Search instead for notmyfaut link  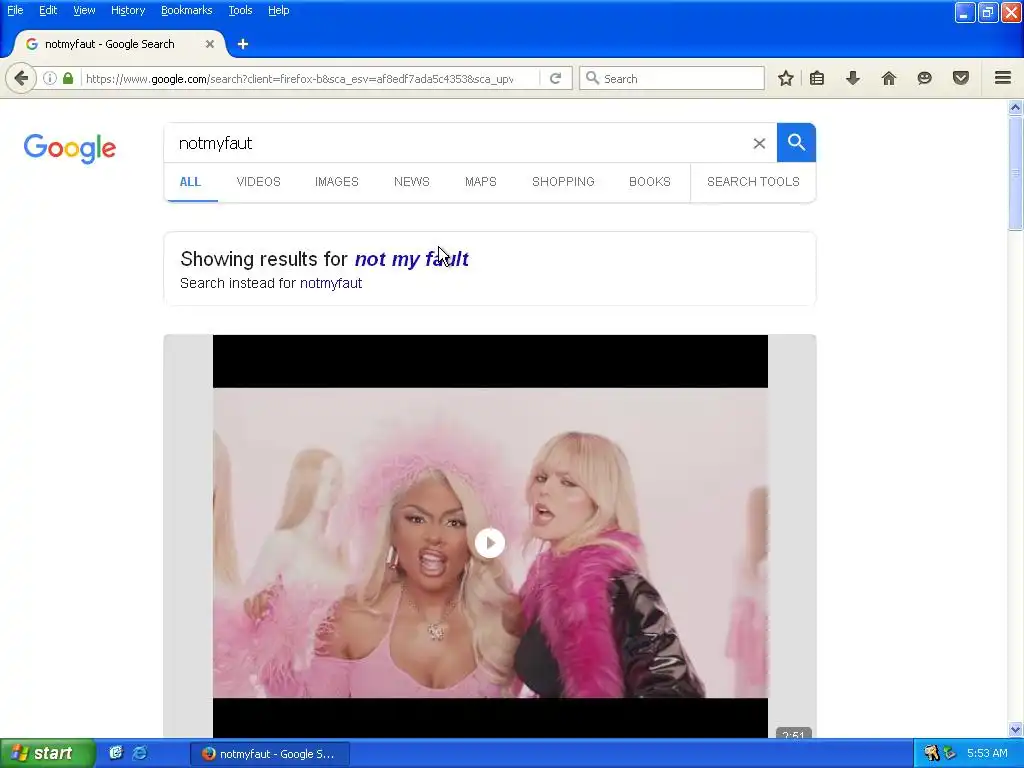330,283
